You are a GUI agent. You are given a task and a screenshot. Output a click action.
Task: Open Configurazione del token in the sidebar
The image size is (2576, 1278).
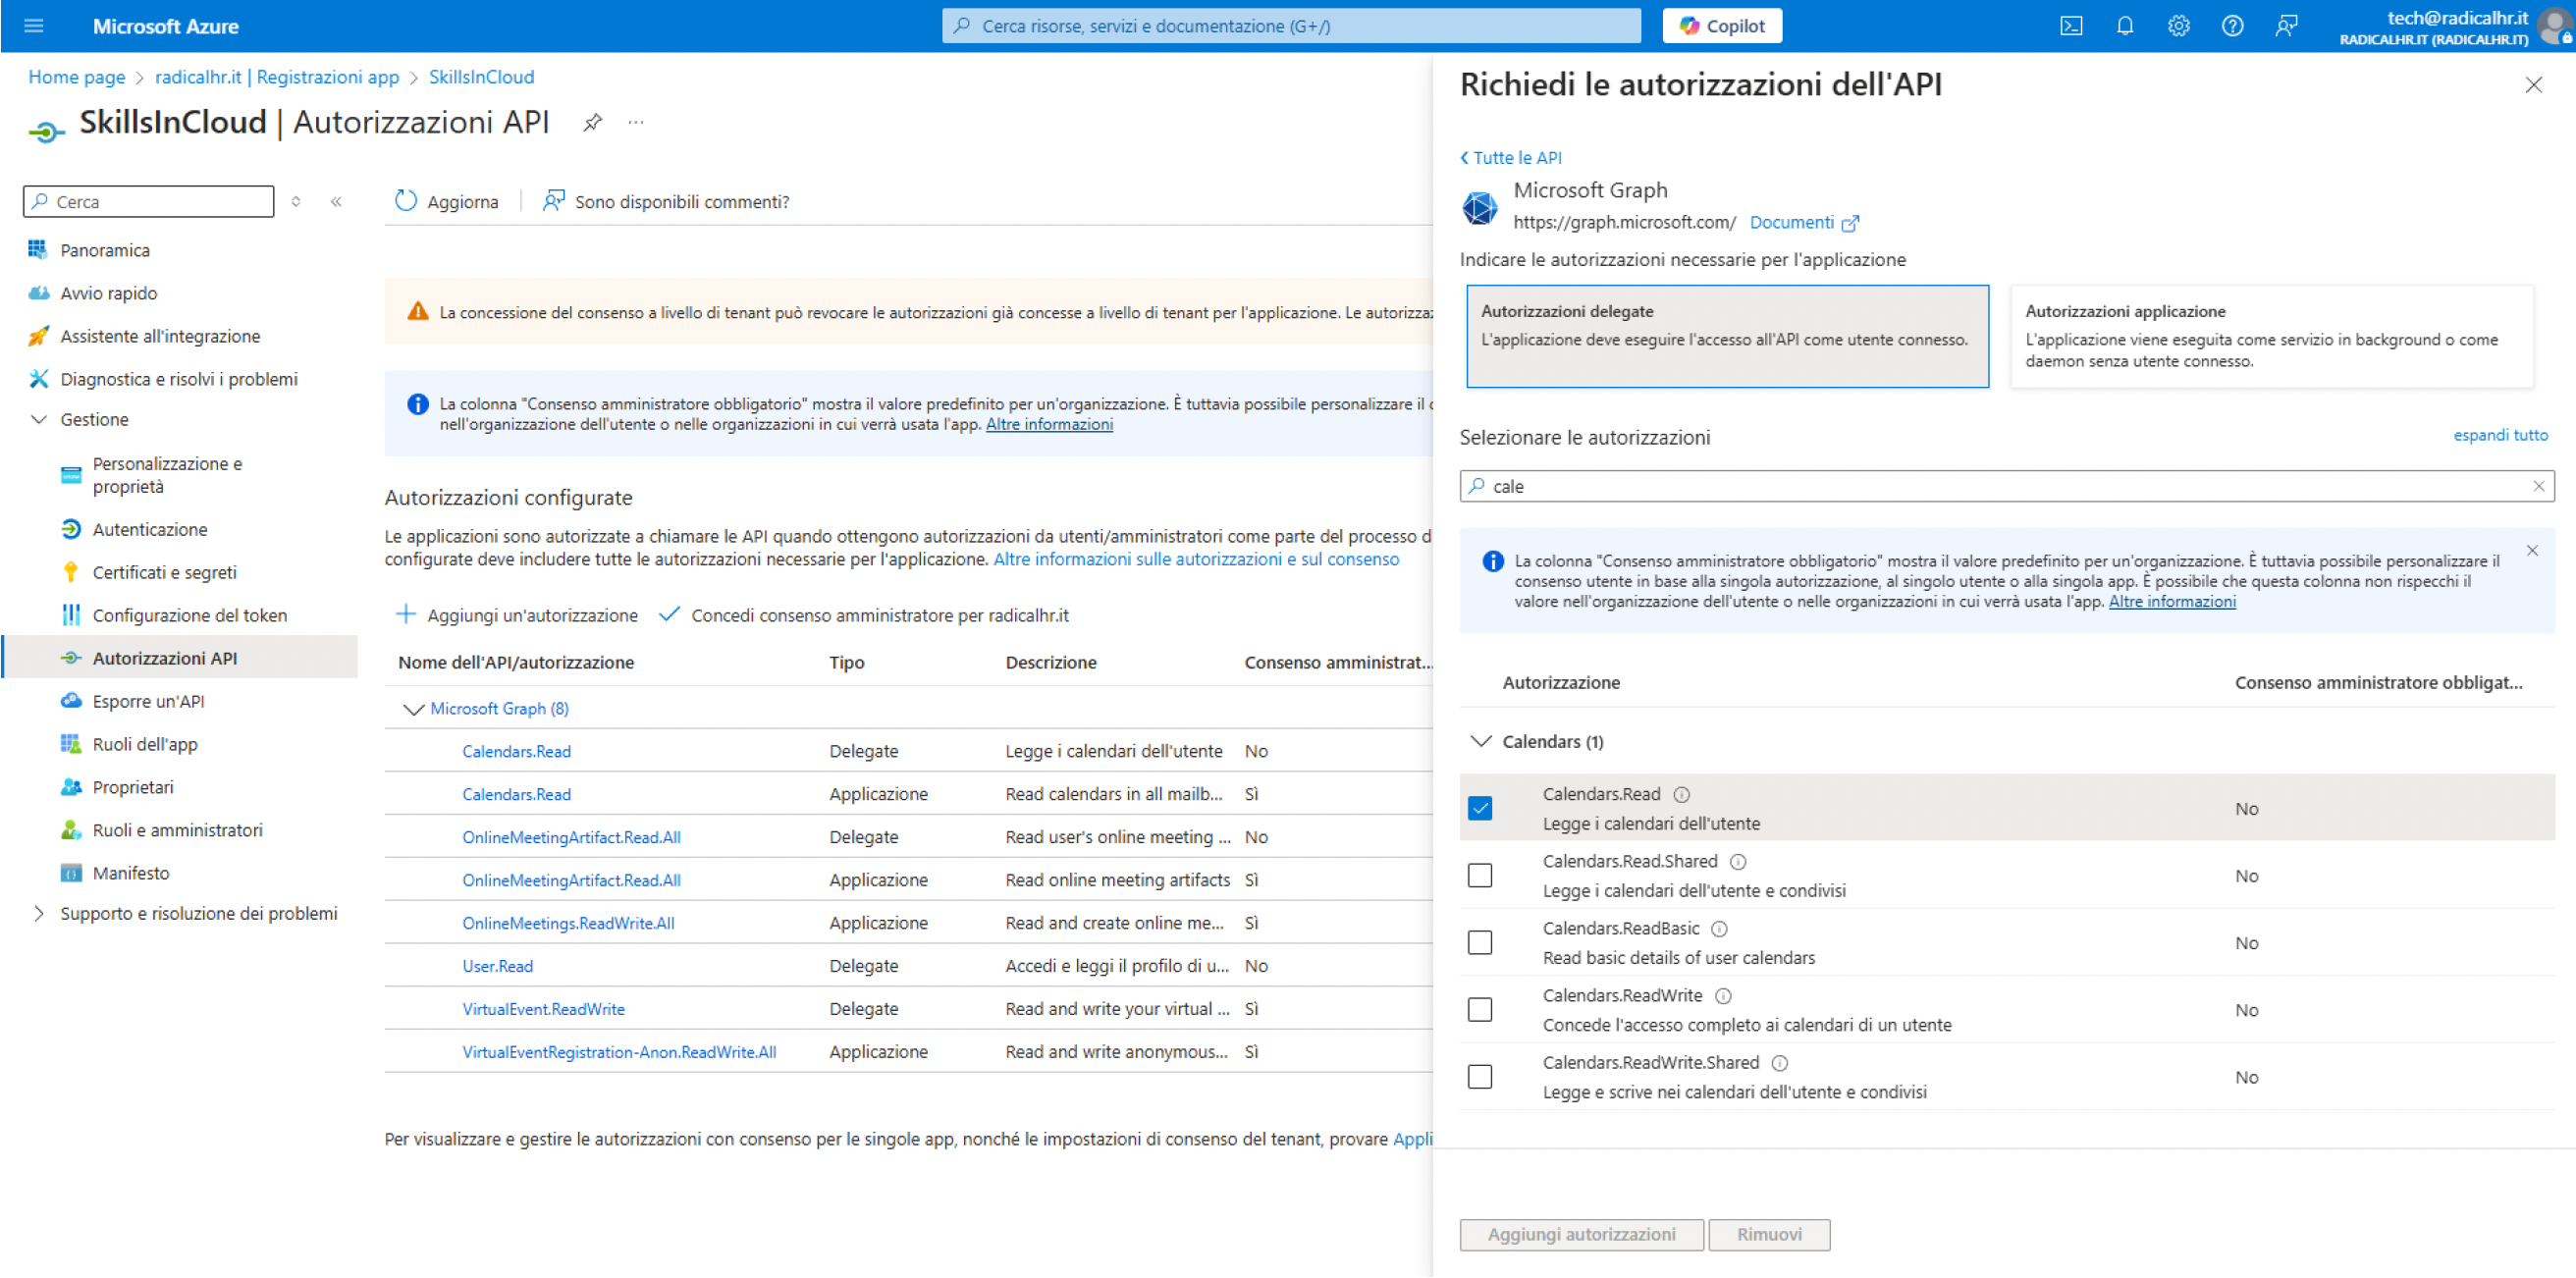pyautogui.click(x=190, y=616)
